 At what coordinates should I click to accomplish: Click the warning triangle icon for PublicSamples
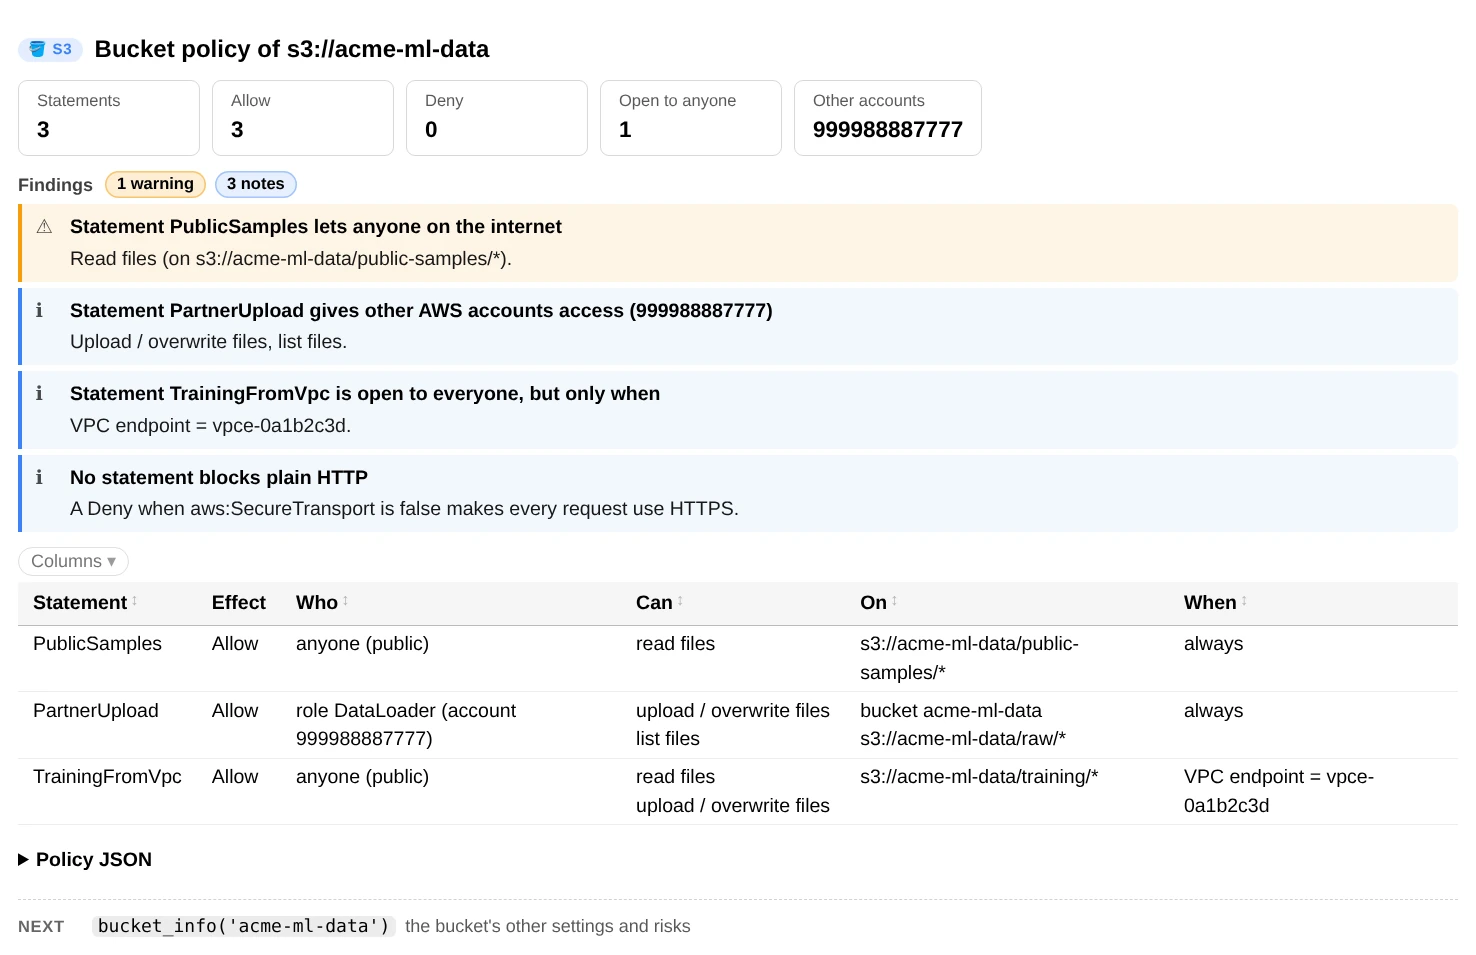coord(44,227)
